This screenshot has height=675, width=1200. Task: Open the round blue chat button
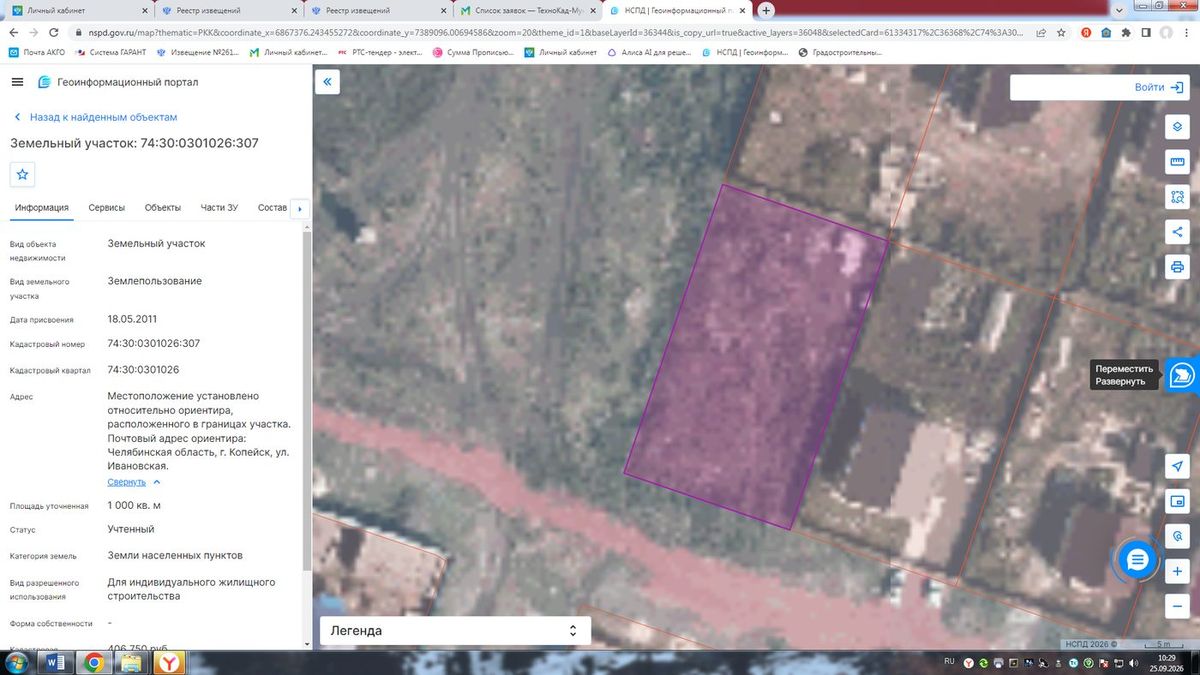tap(1136, 561)
